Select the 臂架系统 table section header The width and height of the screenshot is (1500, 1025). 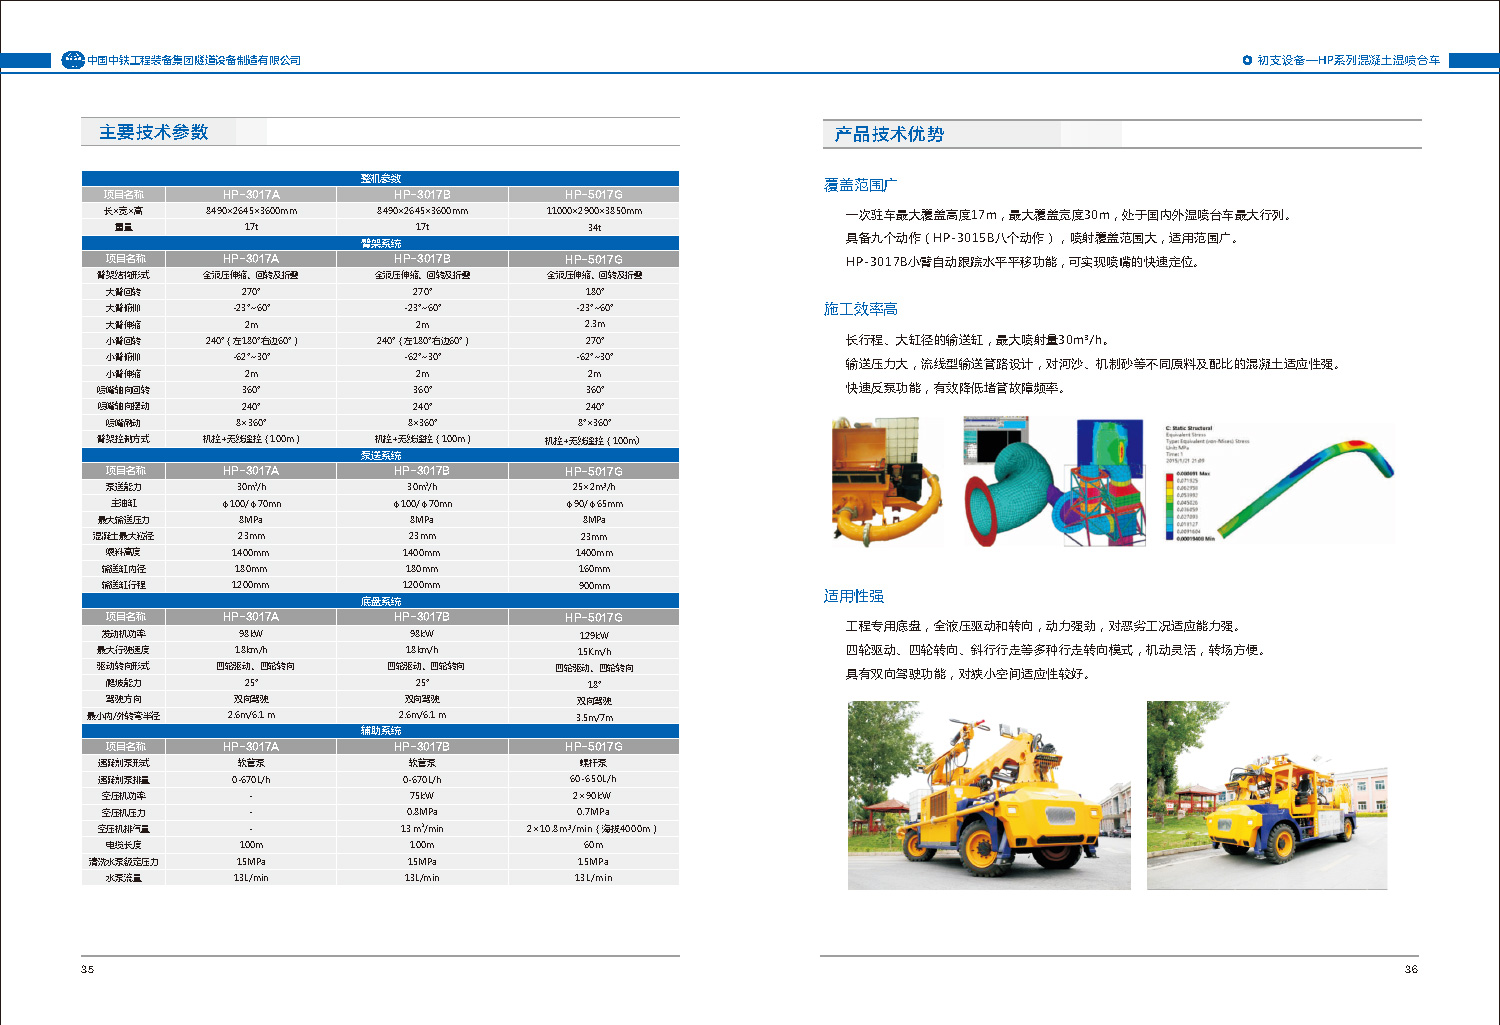pos(380,243)
